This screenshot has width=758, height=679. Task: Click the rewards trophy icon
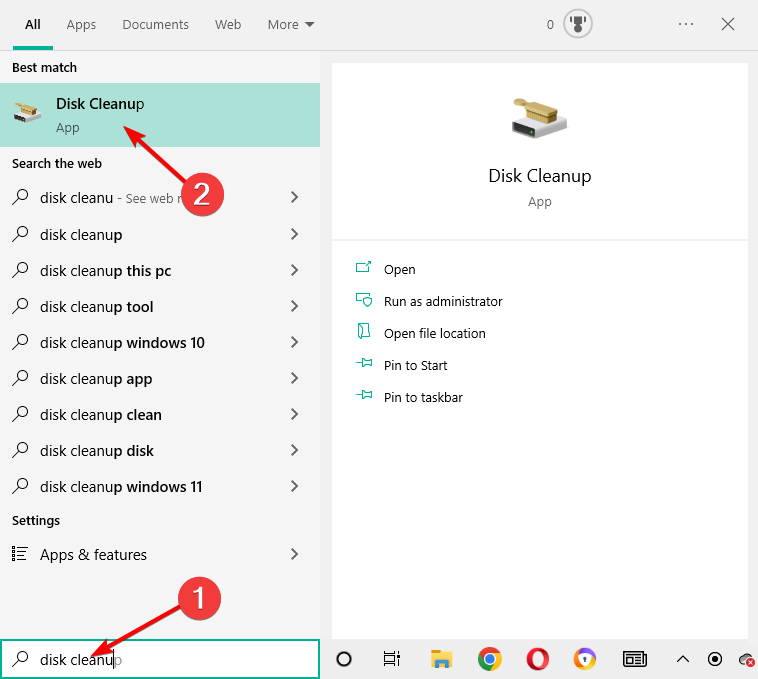(x=577, y=24)
